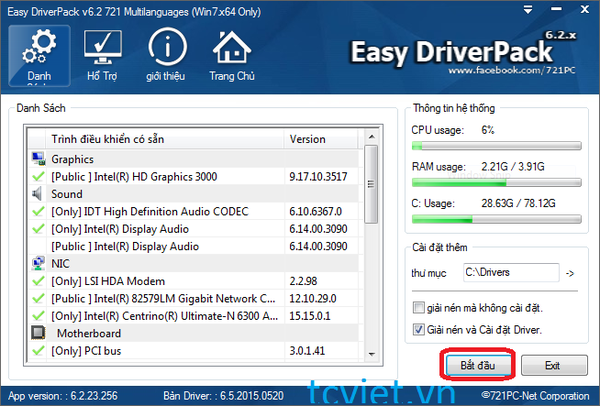Viewport: 600px width, 406px height.
Task: Click the Exit button
Action: 554,365
